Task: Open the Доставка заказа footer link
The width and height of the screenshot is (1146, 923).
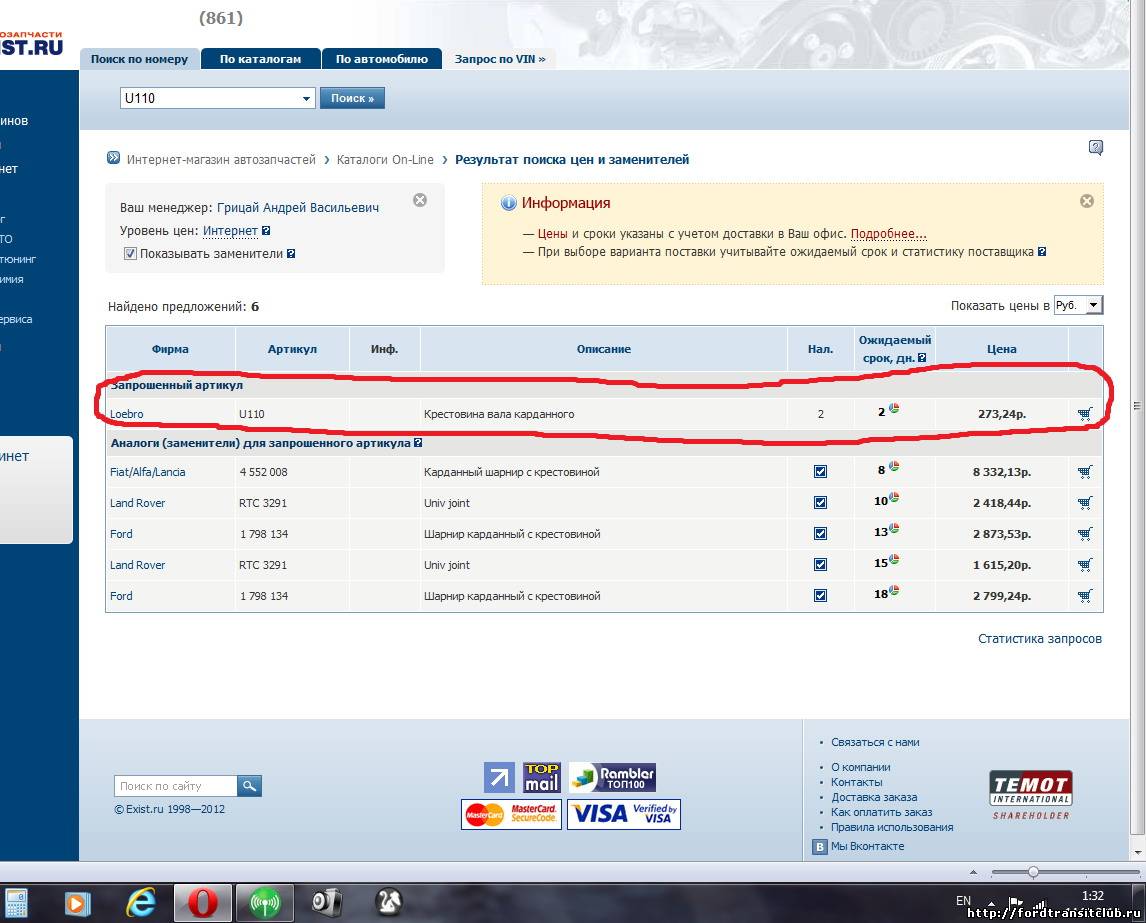Action: (874, 797)
